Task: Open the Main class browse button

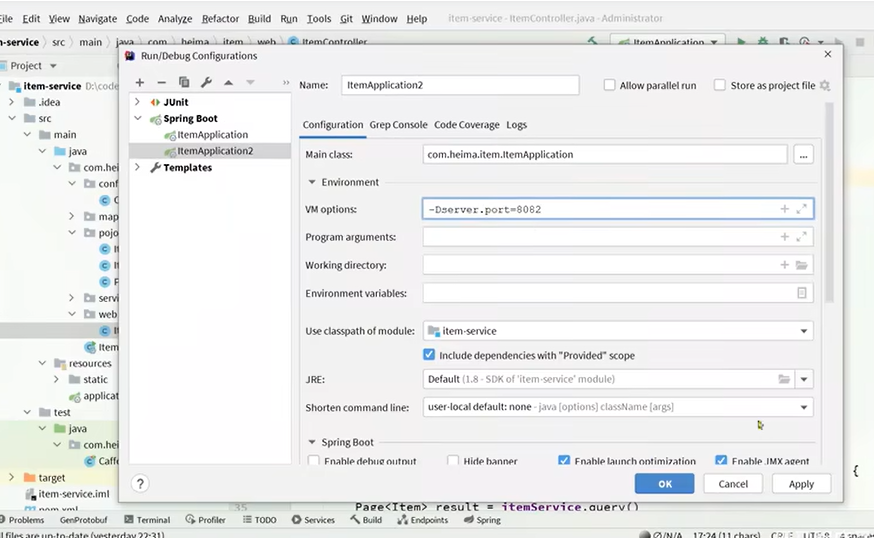Action: pyautogui.click(x=803, y=155)
